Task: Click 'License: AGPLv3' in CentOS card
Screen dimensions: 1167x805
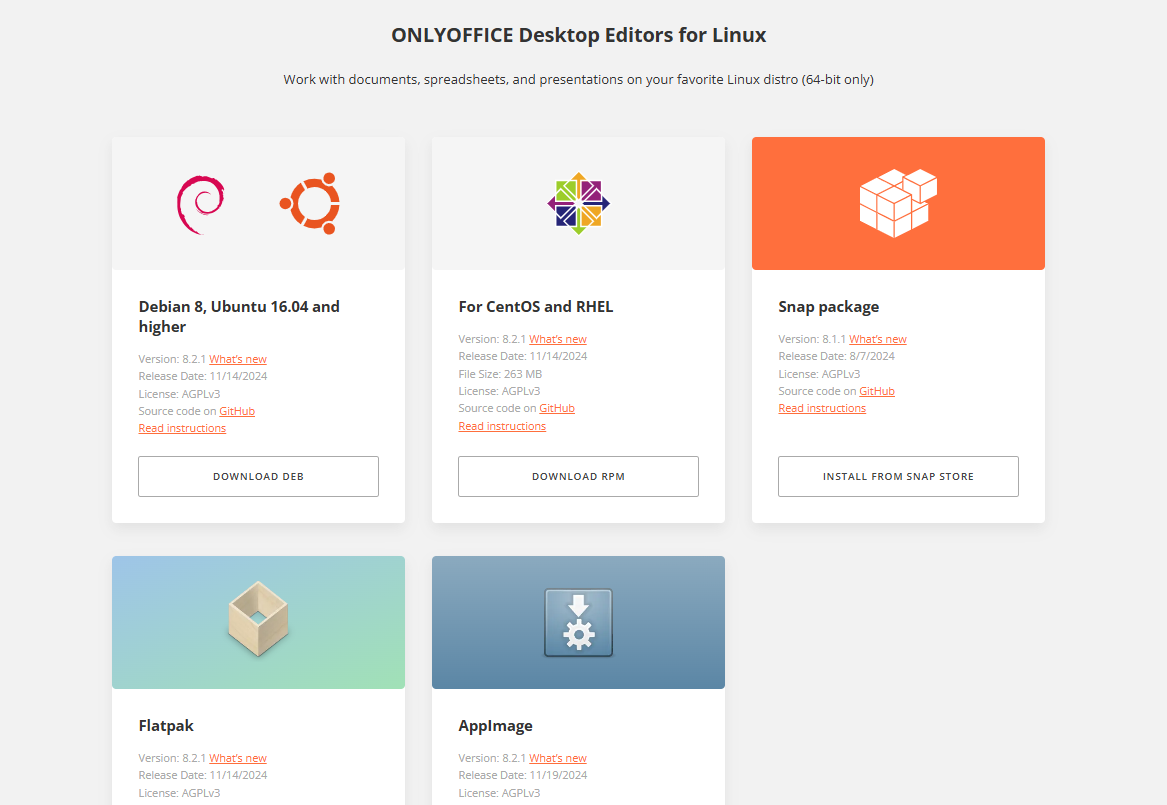Action: point(499,391)
